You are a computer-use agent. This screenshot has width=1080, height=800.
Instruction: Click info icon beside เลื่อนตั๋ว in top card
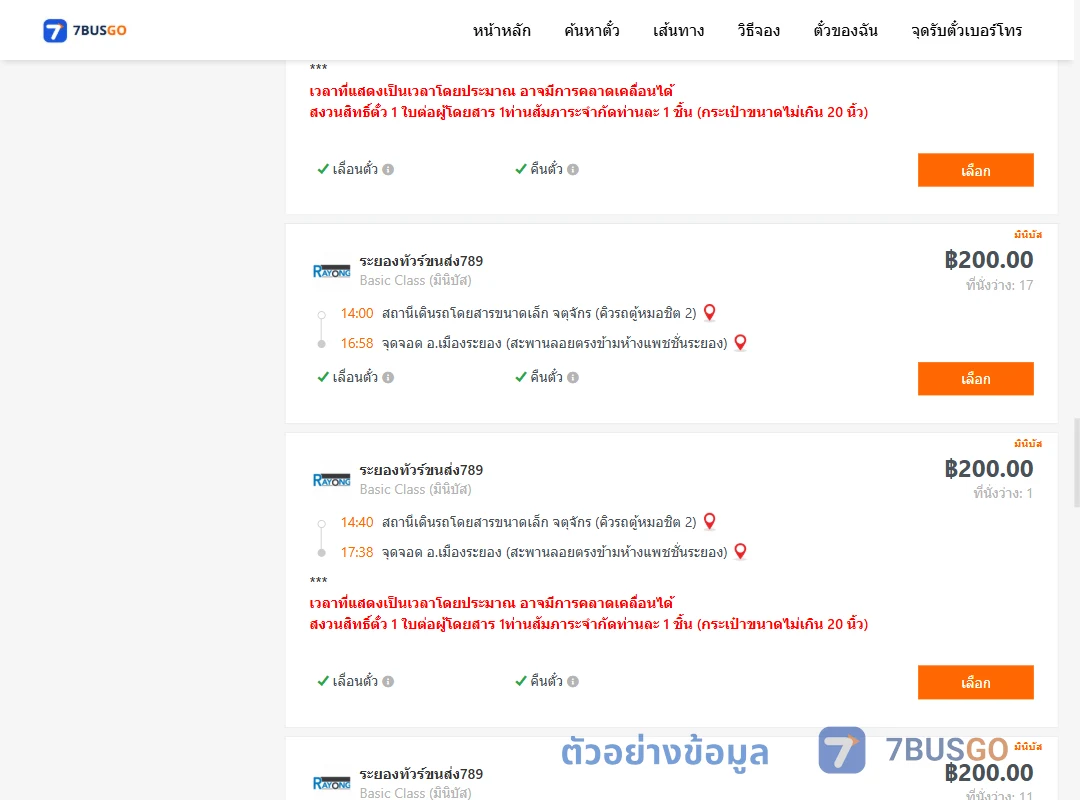(x=388, y=170)
